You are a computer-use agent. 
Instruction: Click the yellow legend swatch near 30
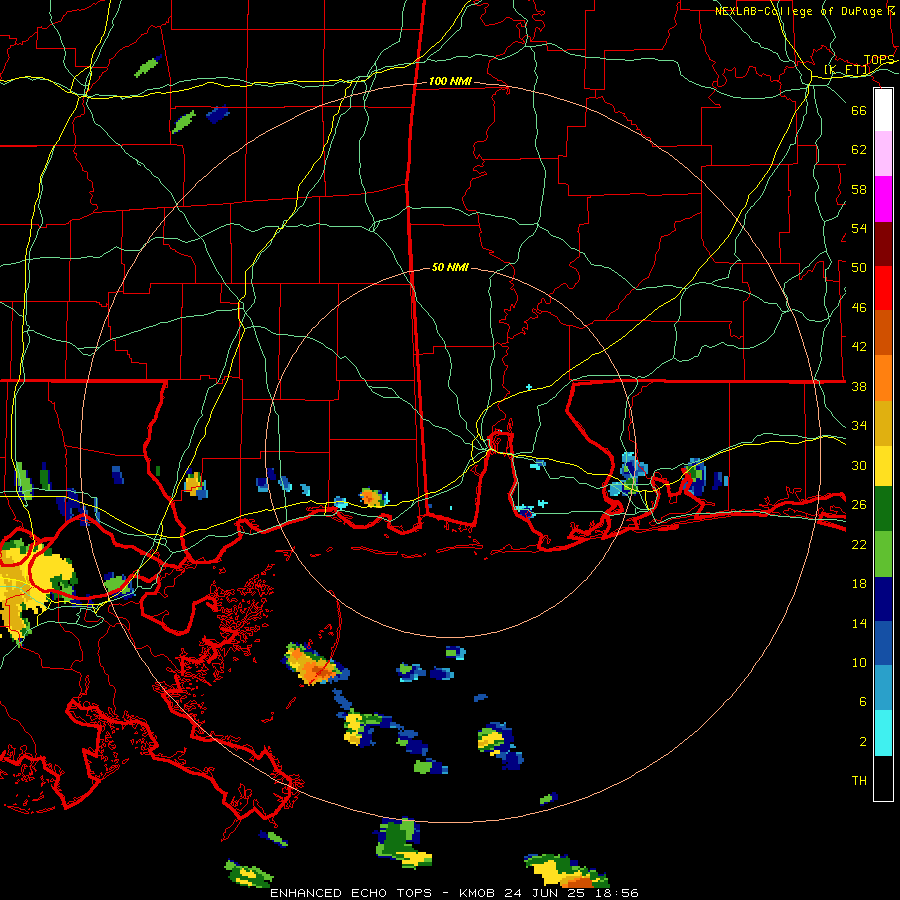click(x=883, y=465)
